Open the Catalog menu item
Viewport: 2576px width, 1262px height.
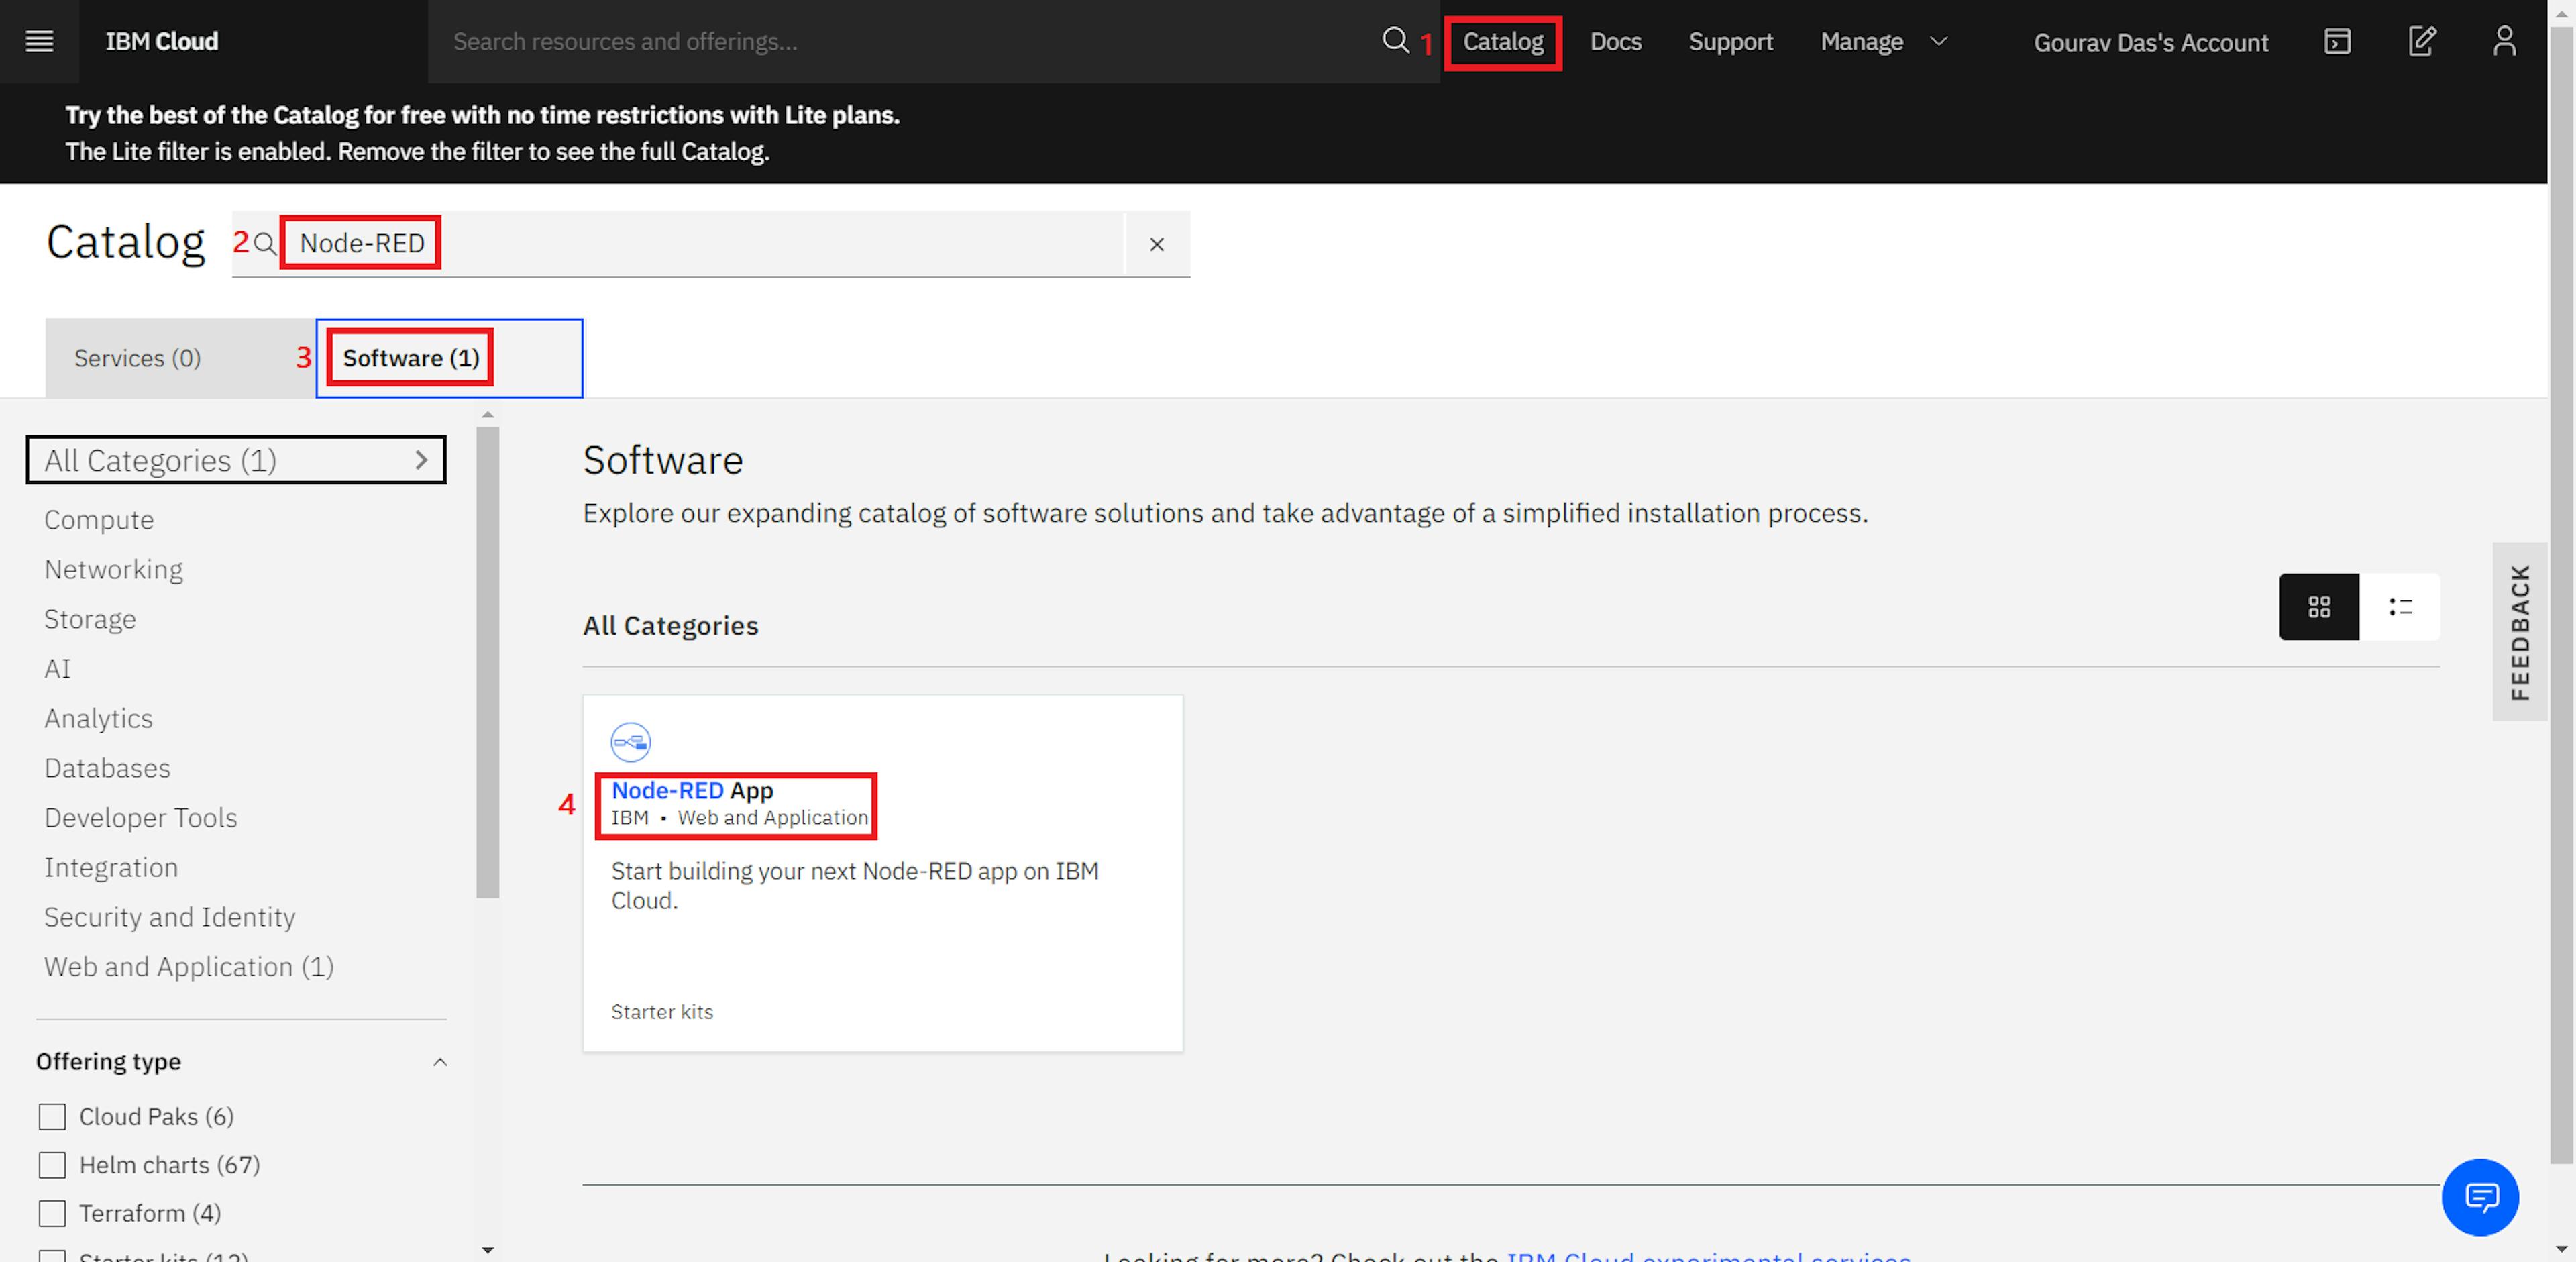click(x=1503, y=42)
